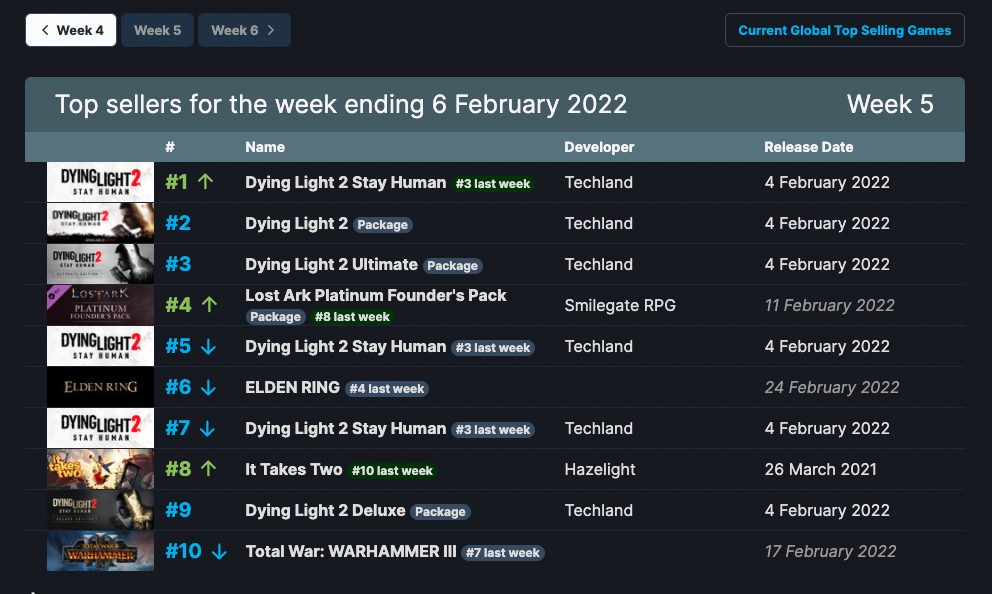Click the Techland developer in row #9

tap(598, 510)
